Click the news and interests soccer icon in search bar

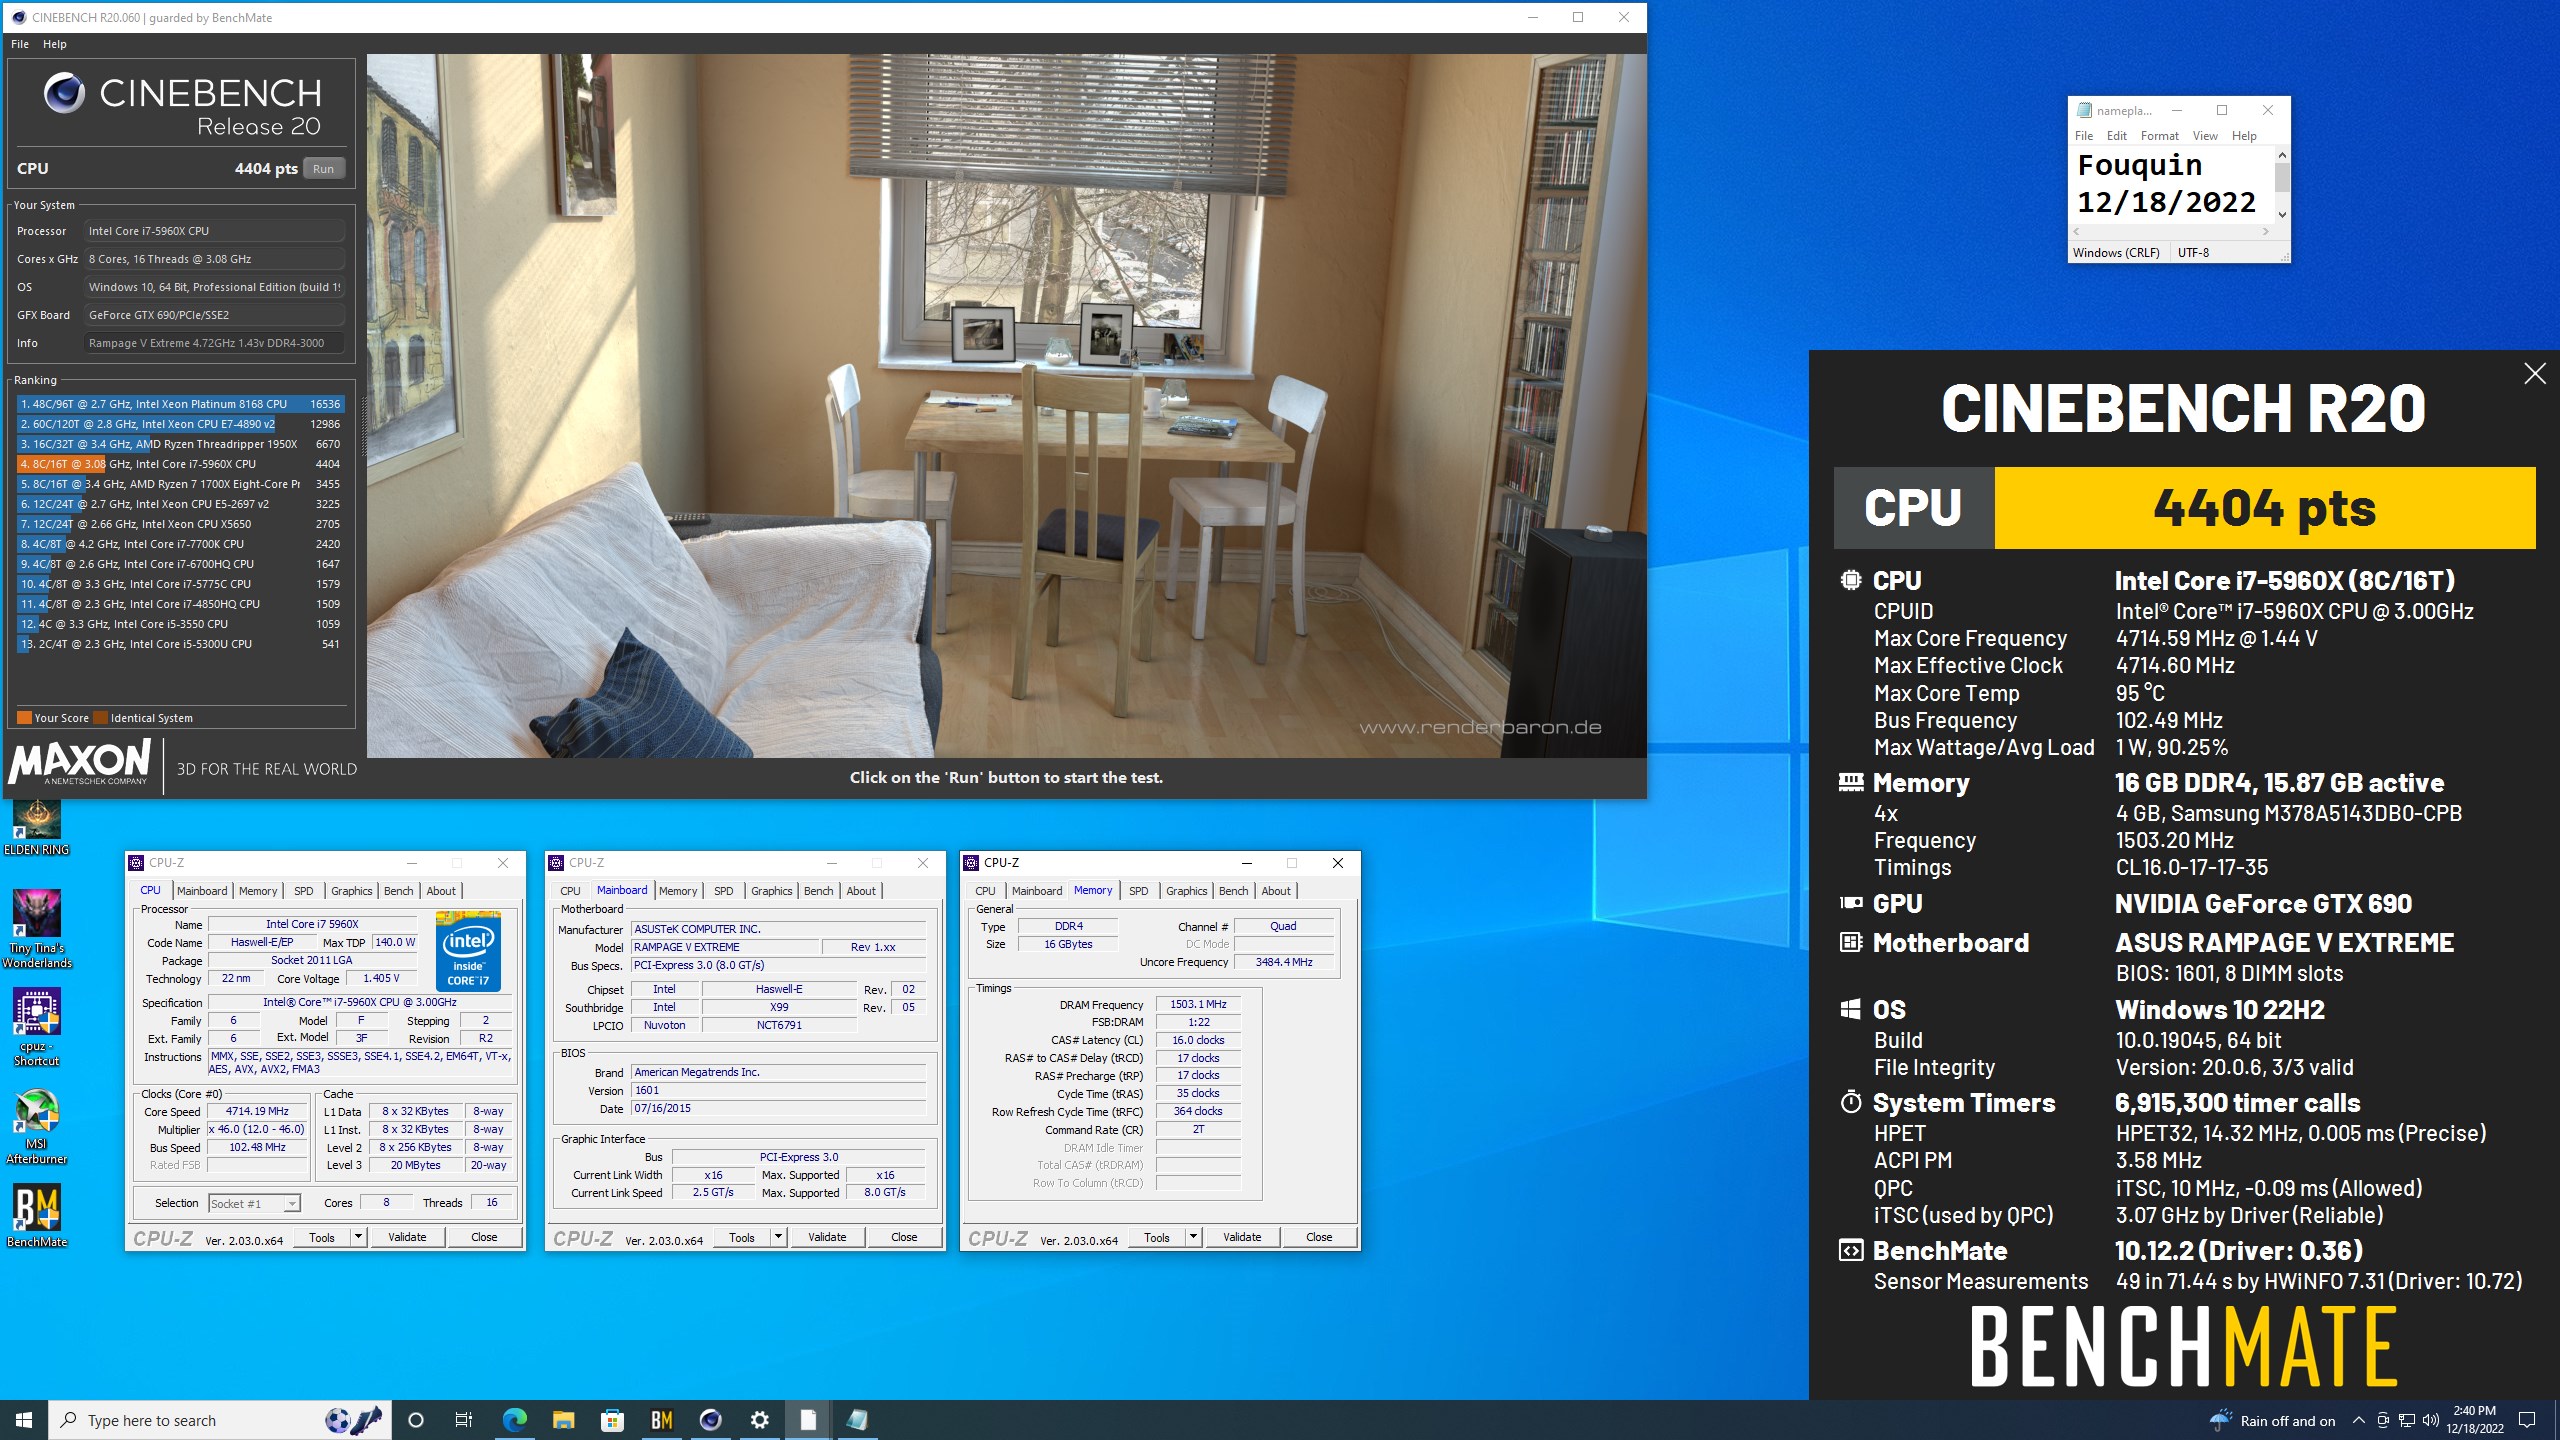[354, 1420]
